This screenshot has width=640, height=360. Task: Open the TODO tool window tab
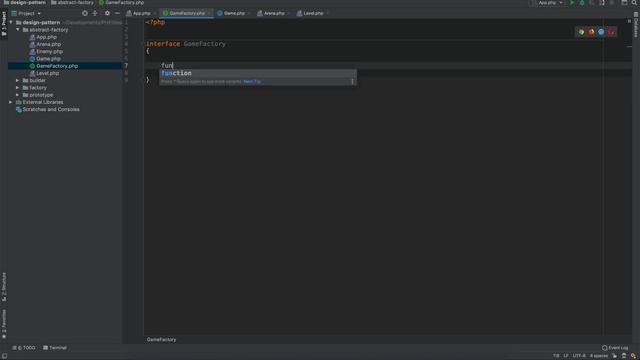coord(24,348)
